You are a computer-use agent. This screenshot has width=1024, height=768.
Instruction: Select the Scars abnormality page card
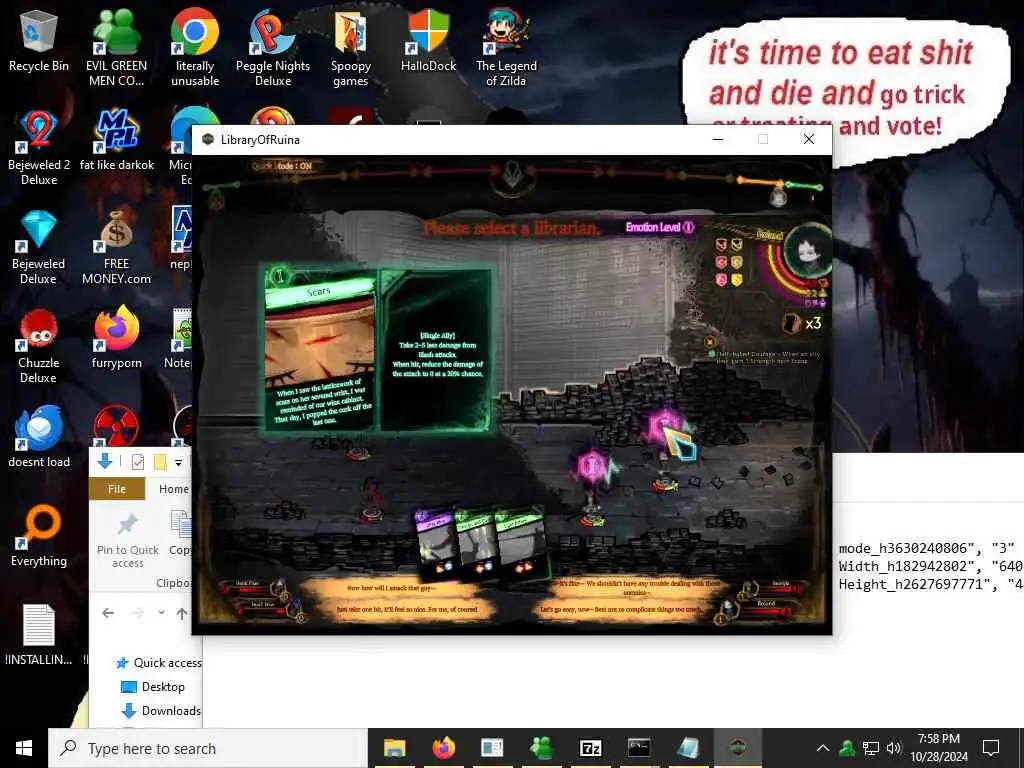(x=319, y=349)
